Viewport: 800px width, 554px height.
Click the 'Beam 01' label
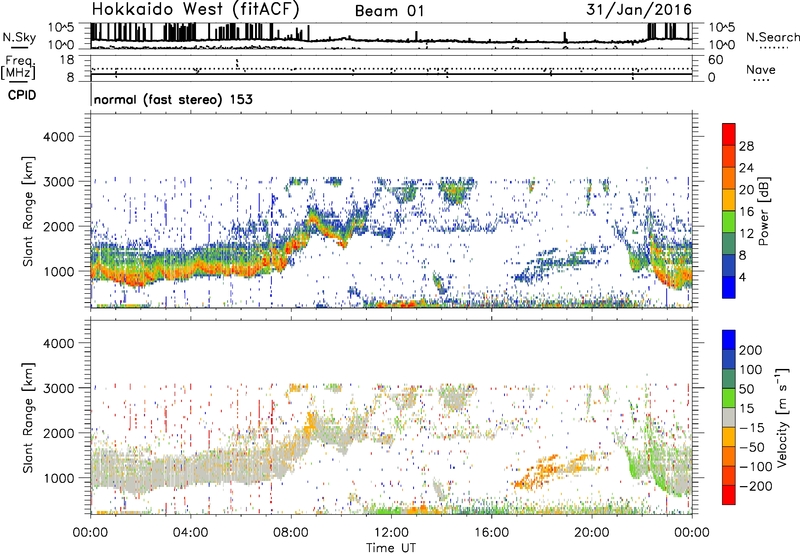click(389, 11)
